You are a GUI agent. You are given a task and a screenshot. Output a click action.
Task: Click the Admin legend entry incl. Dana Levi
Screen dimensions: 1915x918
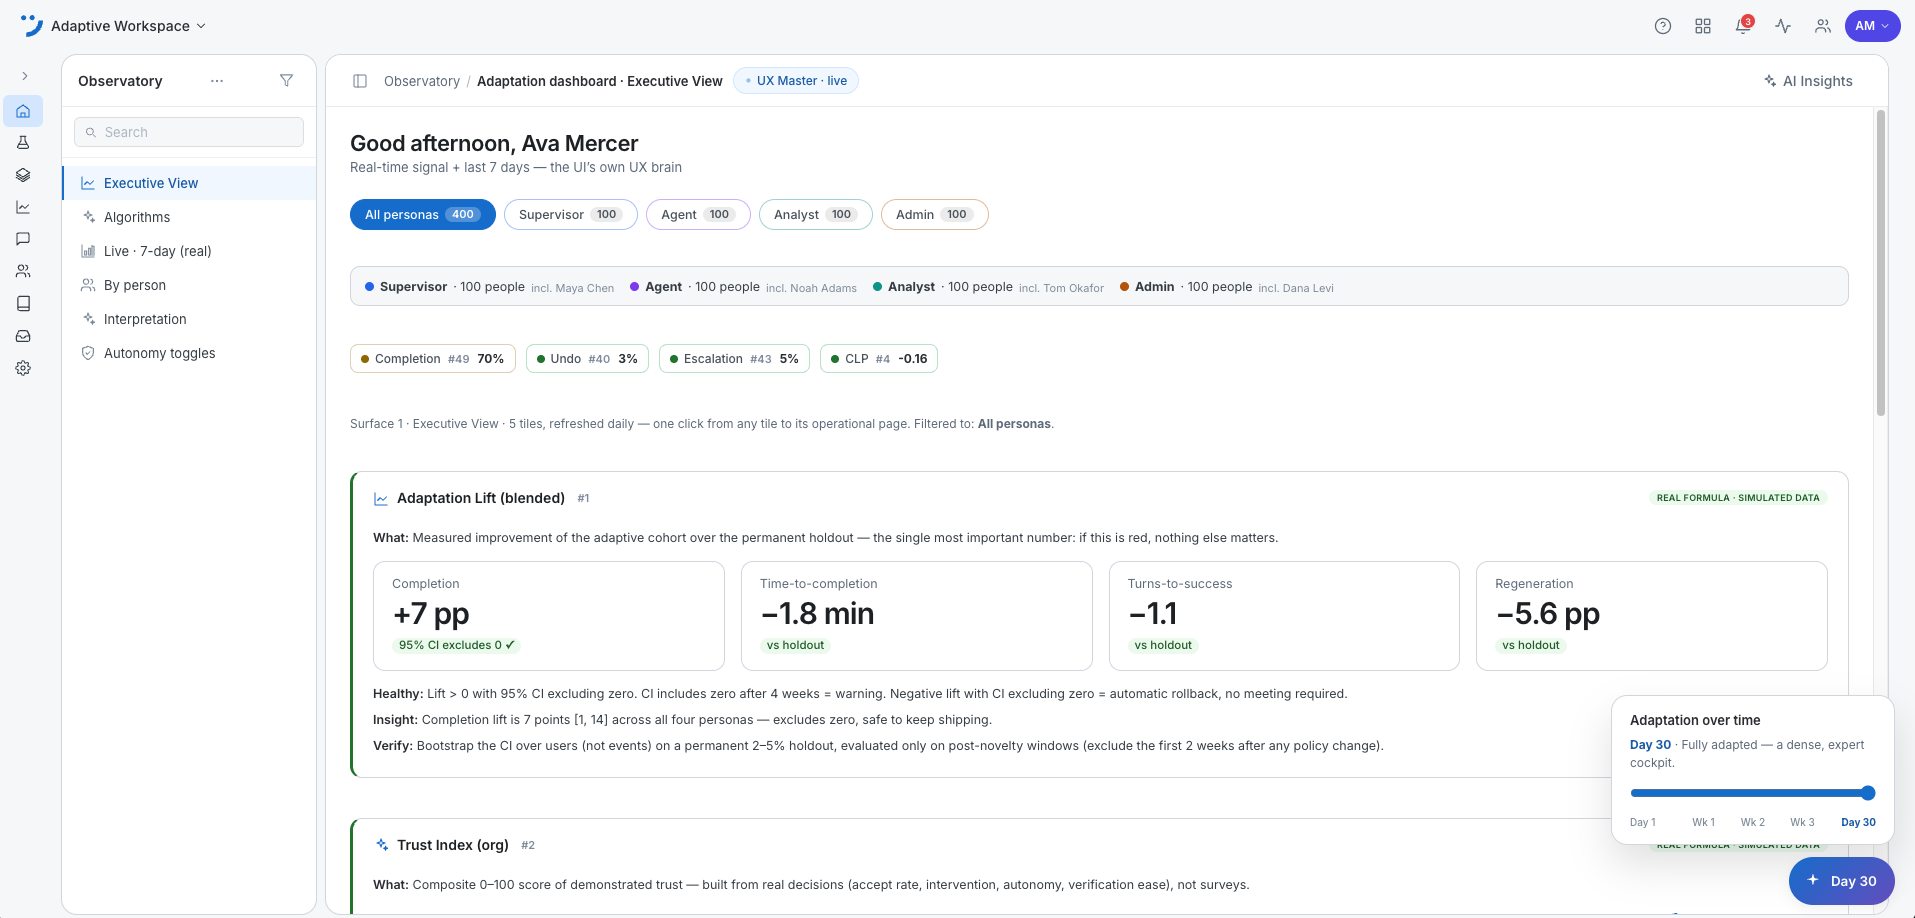pos(1227,287)
